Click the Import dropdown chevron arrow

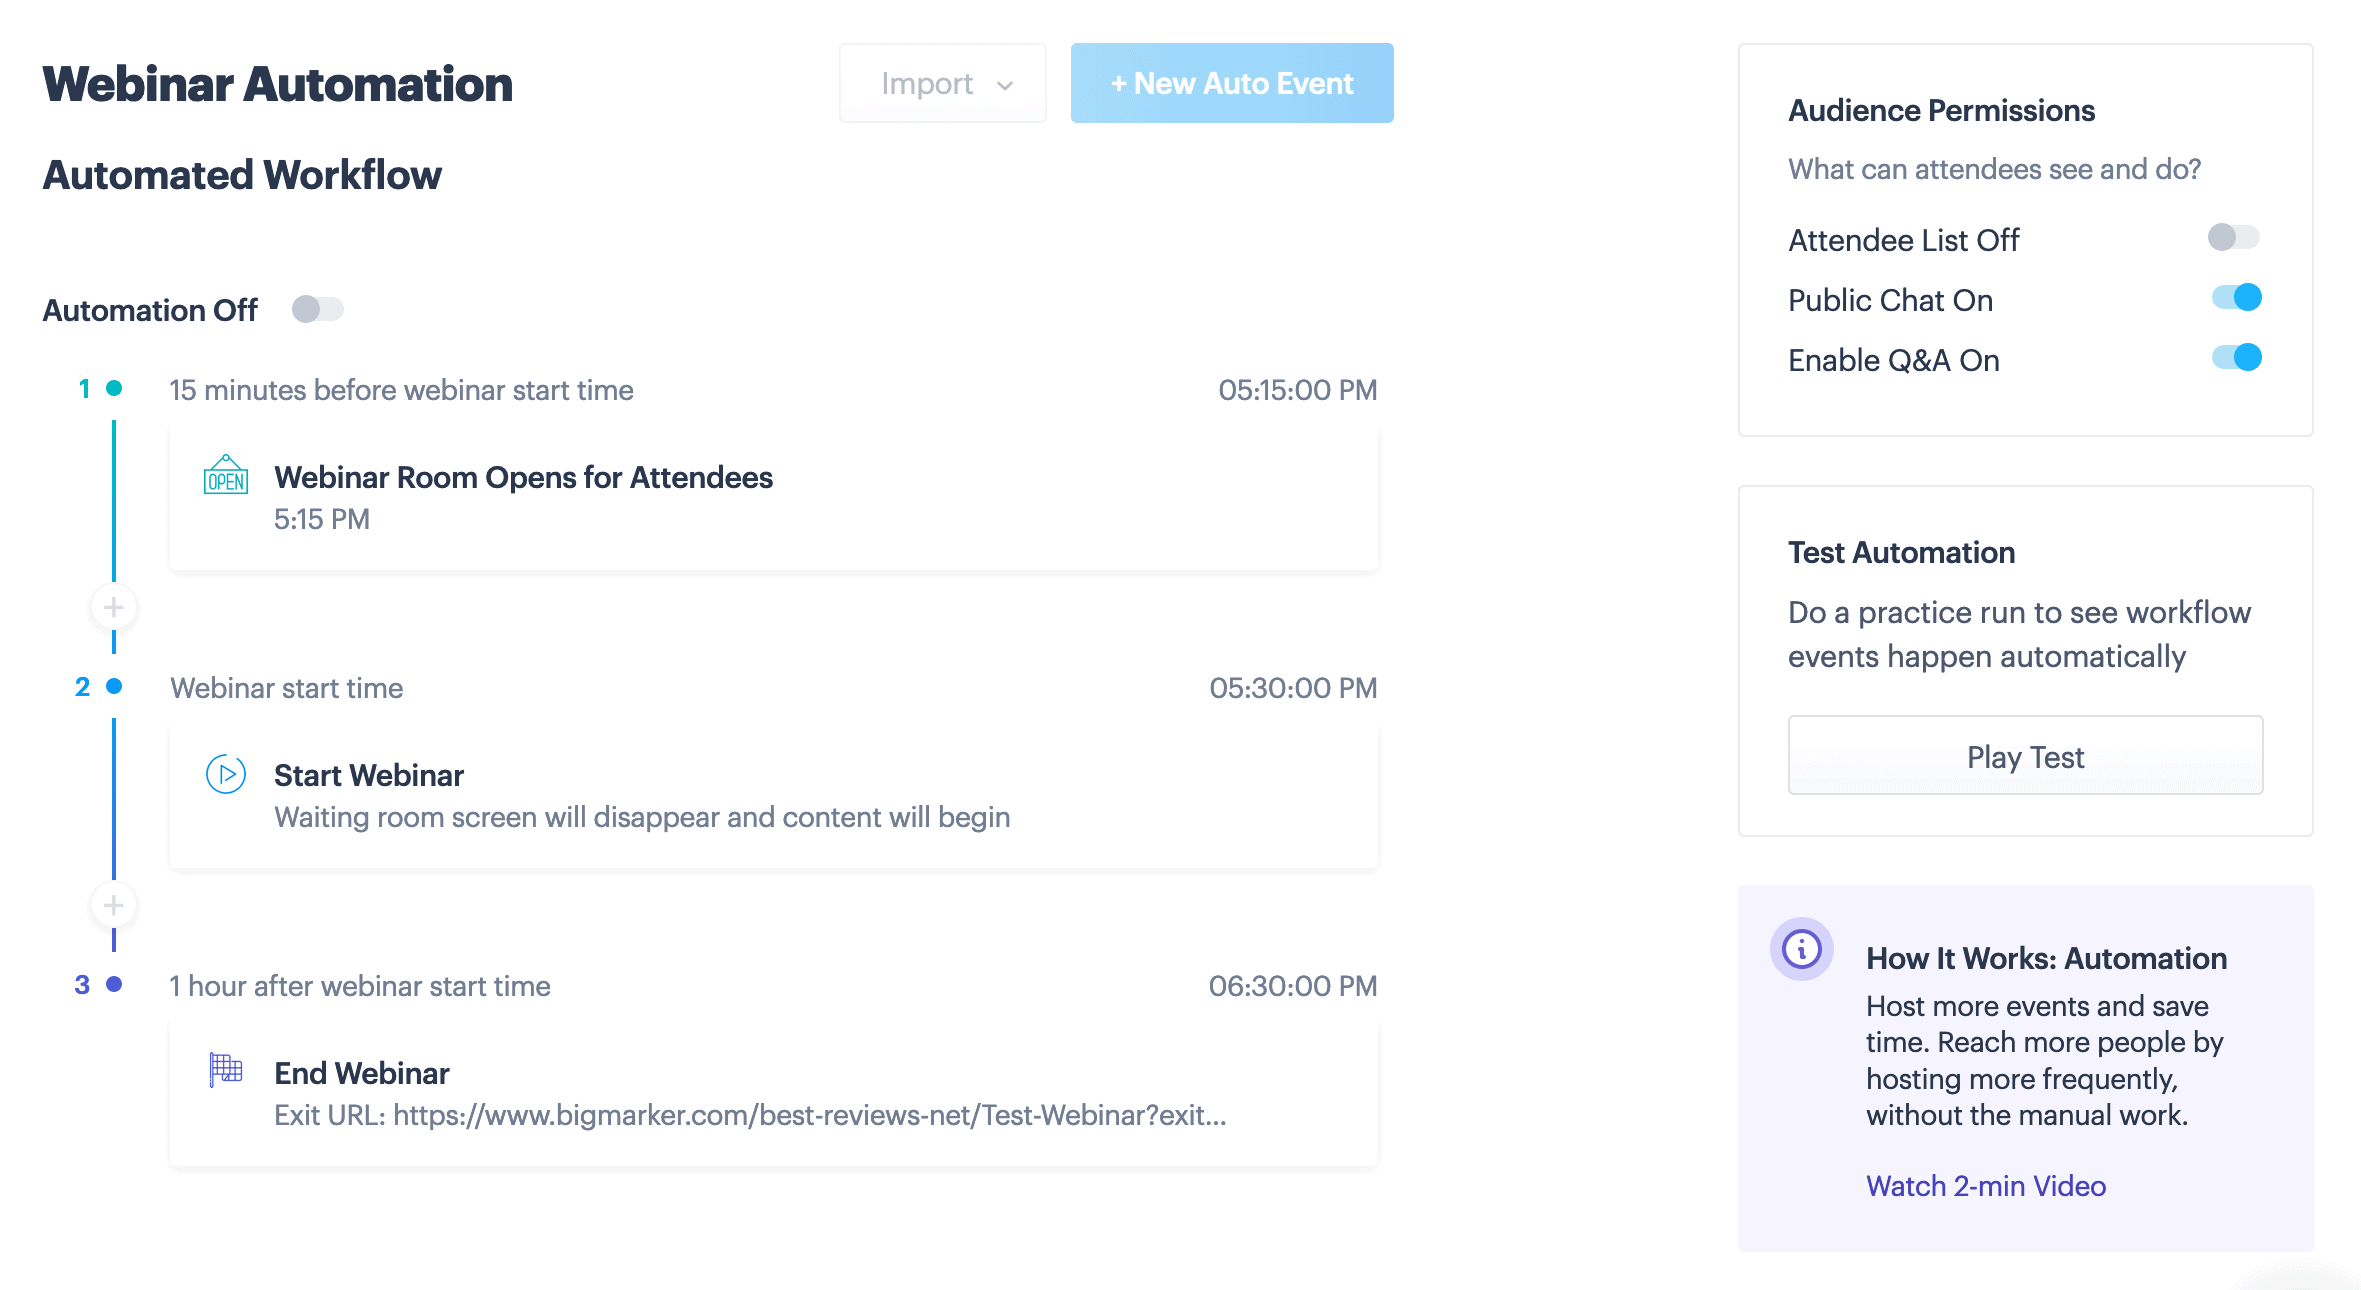[1005, 85]
